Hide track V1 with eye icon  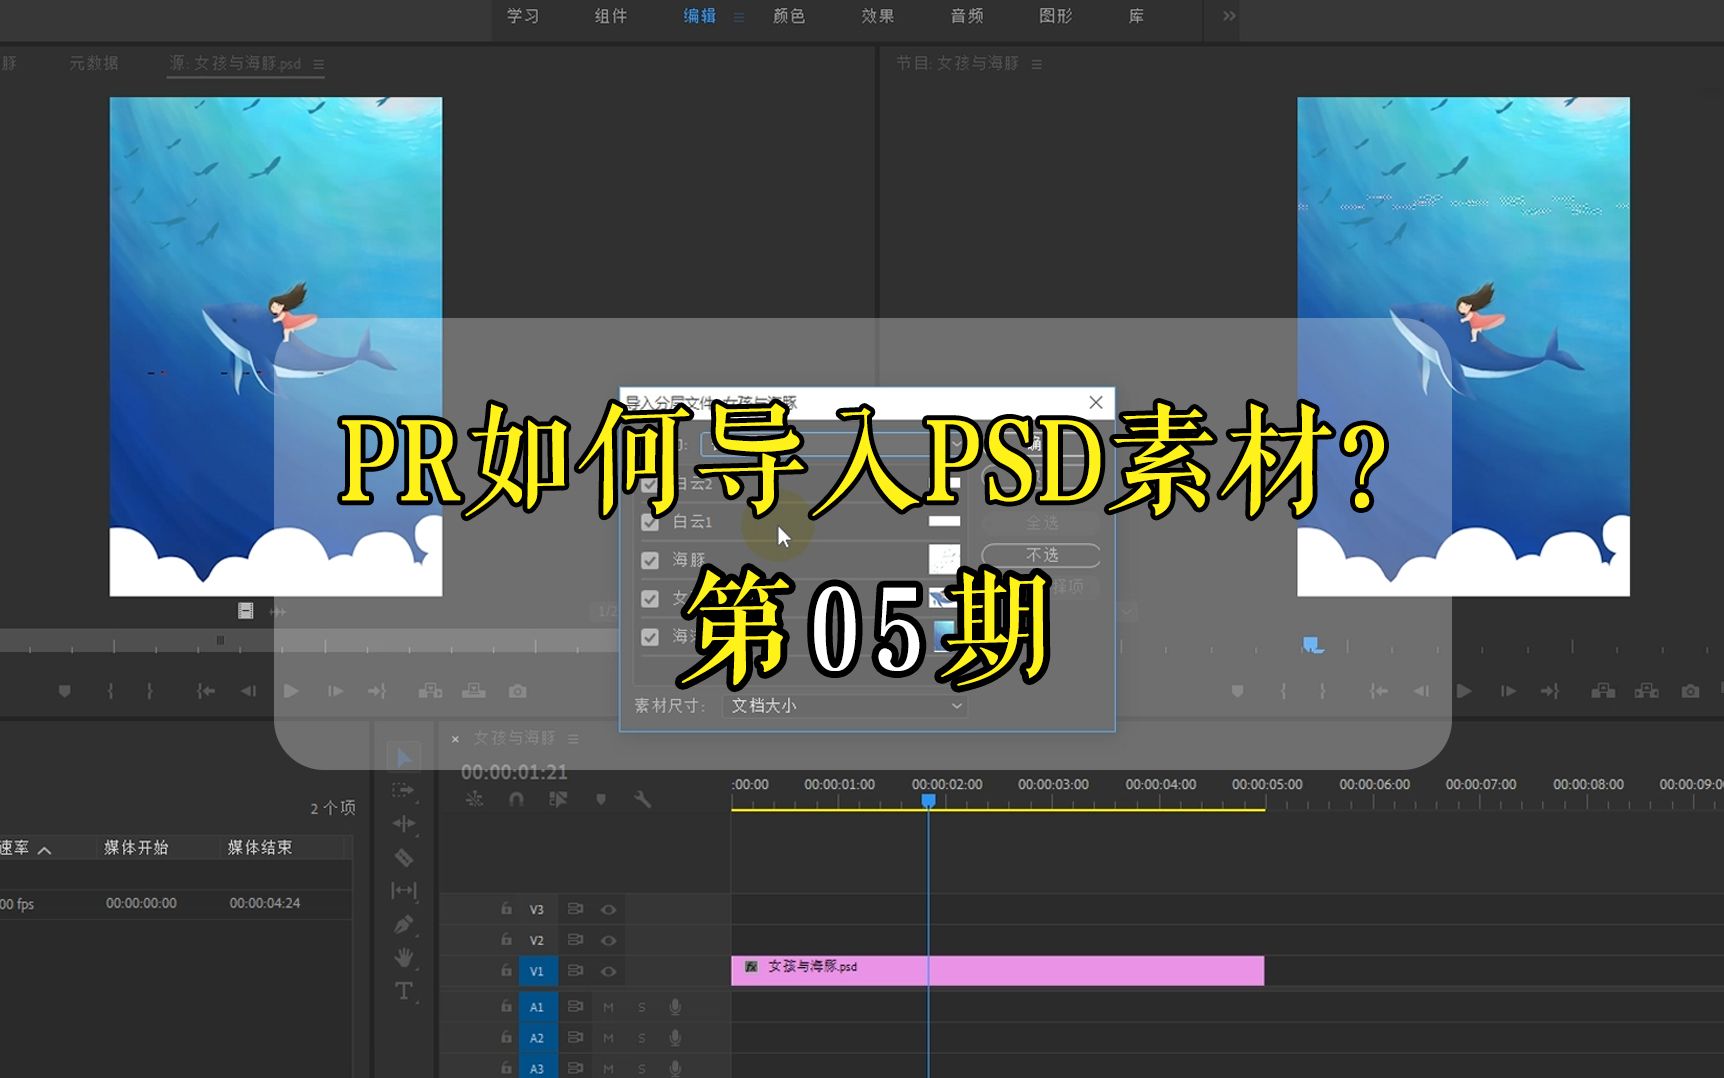coord(608,971)
